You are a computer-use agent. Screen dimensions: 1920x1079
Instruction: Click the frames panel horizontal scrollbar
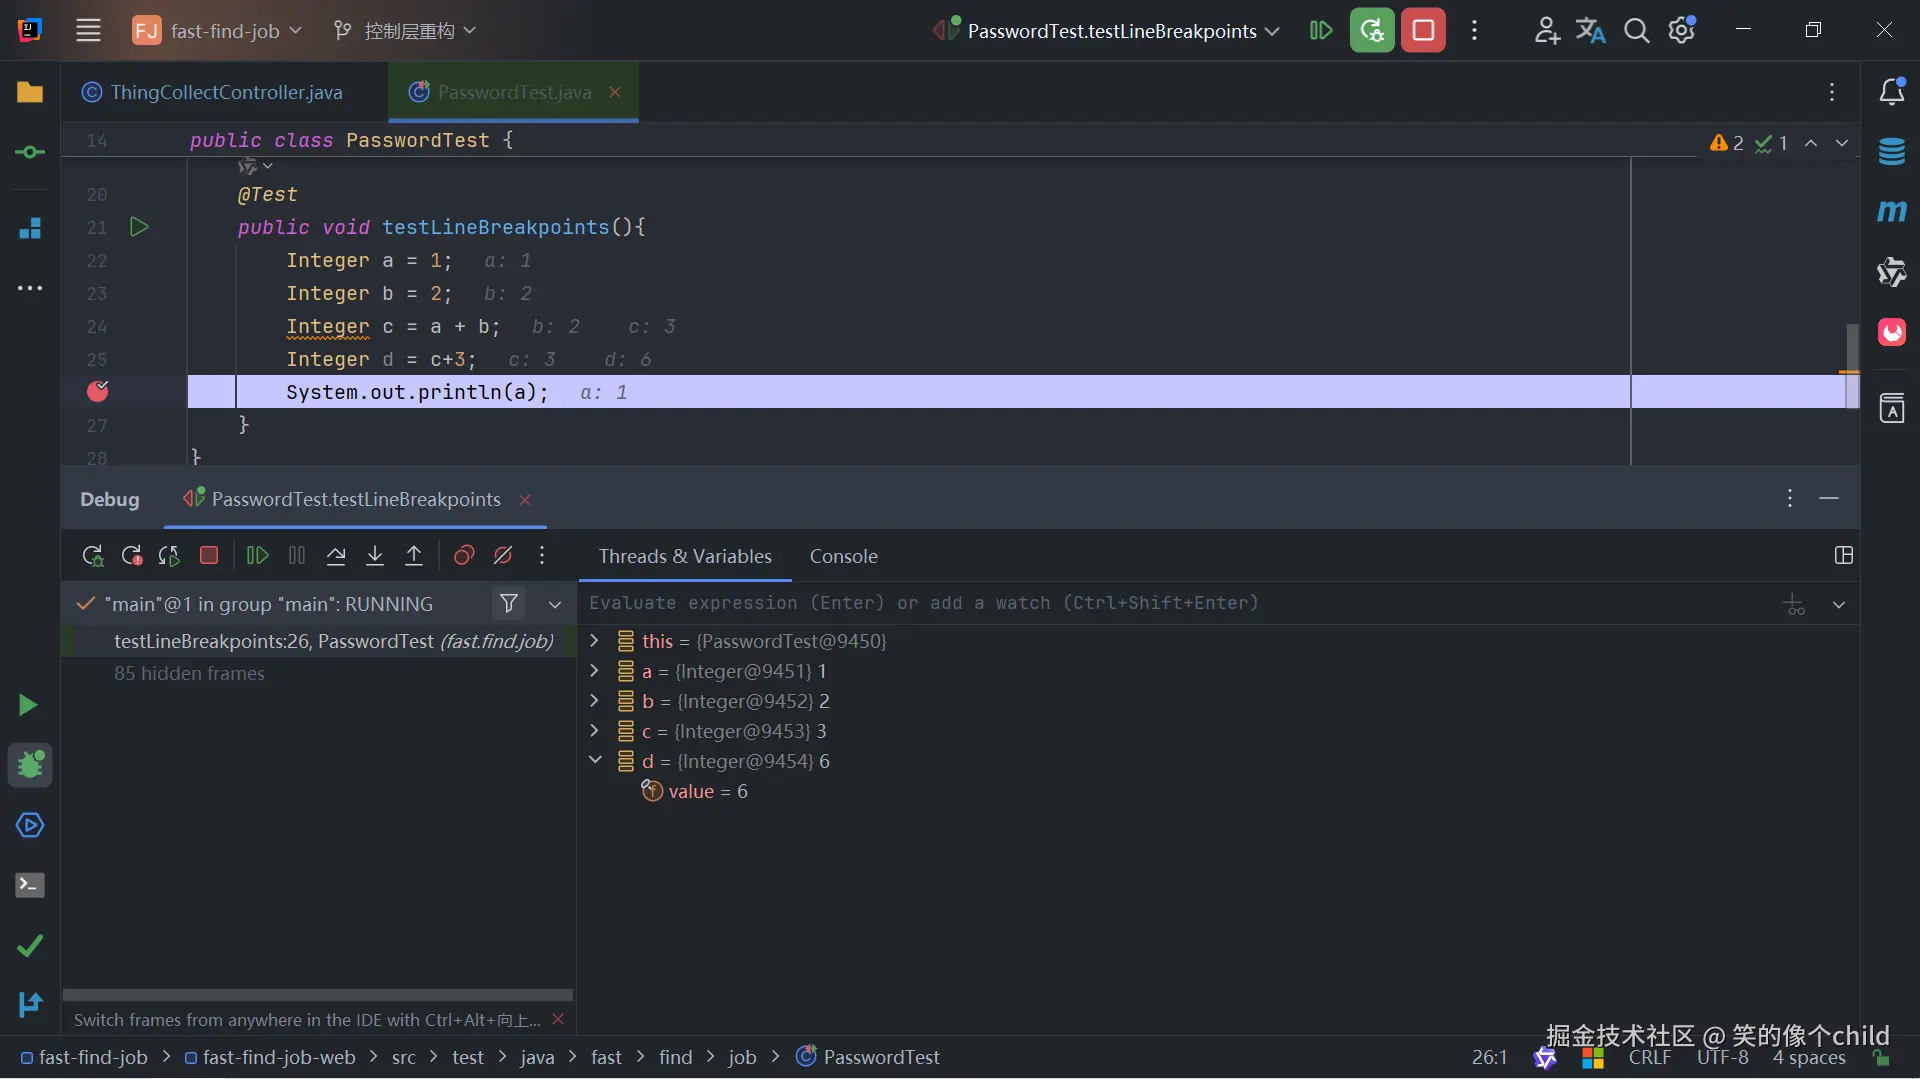point(318,995)
